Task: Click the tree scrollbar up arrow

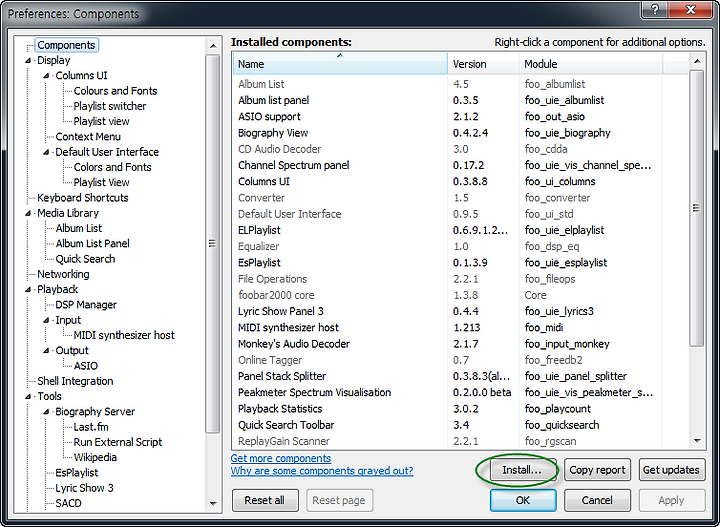Action: pyautogui.click(x=213, y=46)
